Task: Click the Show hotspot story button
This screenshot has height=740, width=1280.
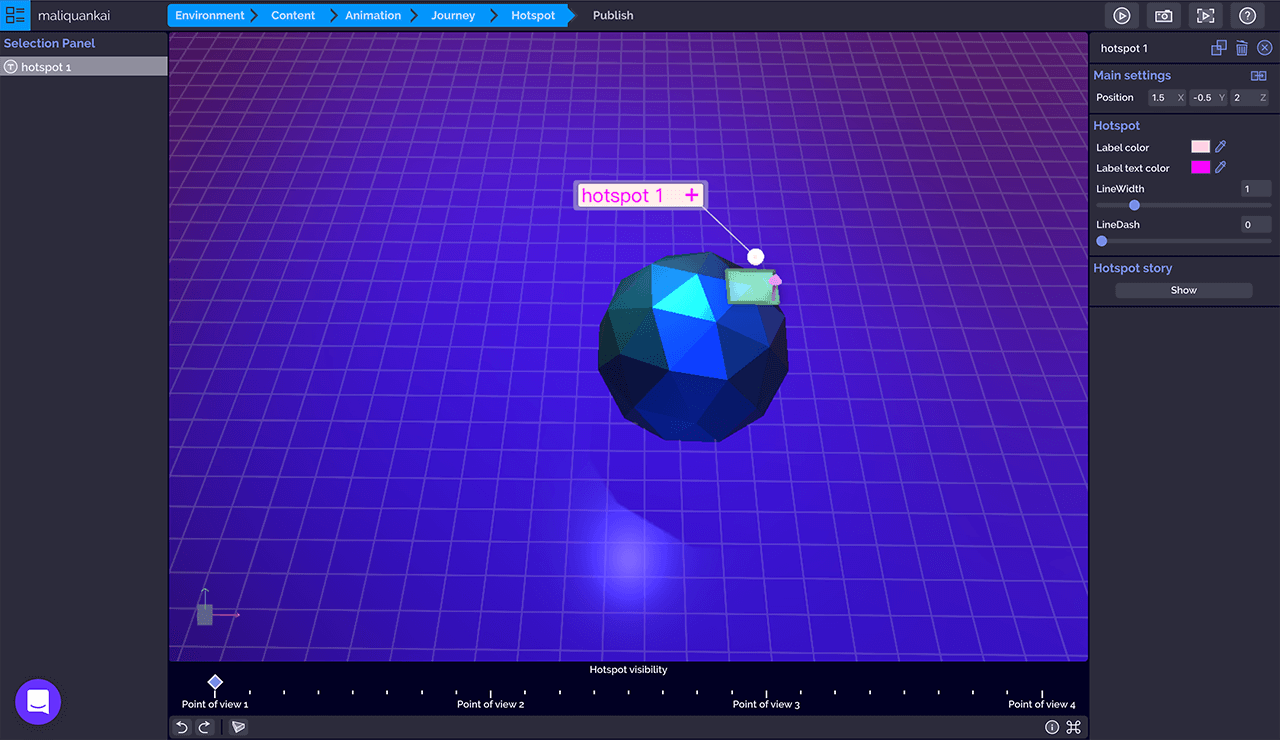Action: click(x=1183, y=290)
